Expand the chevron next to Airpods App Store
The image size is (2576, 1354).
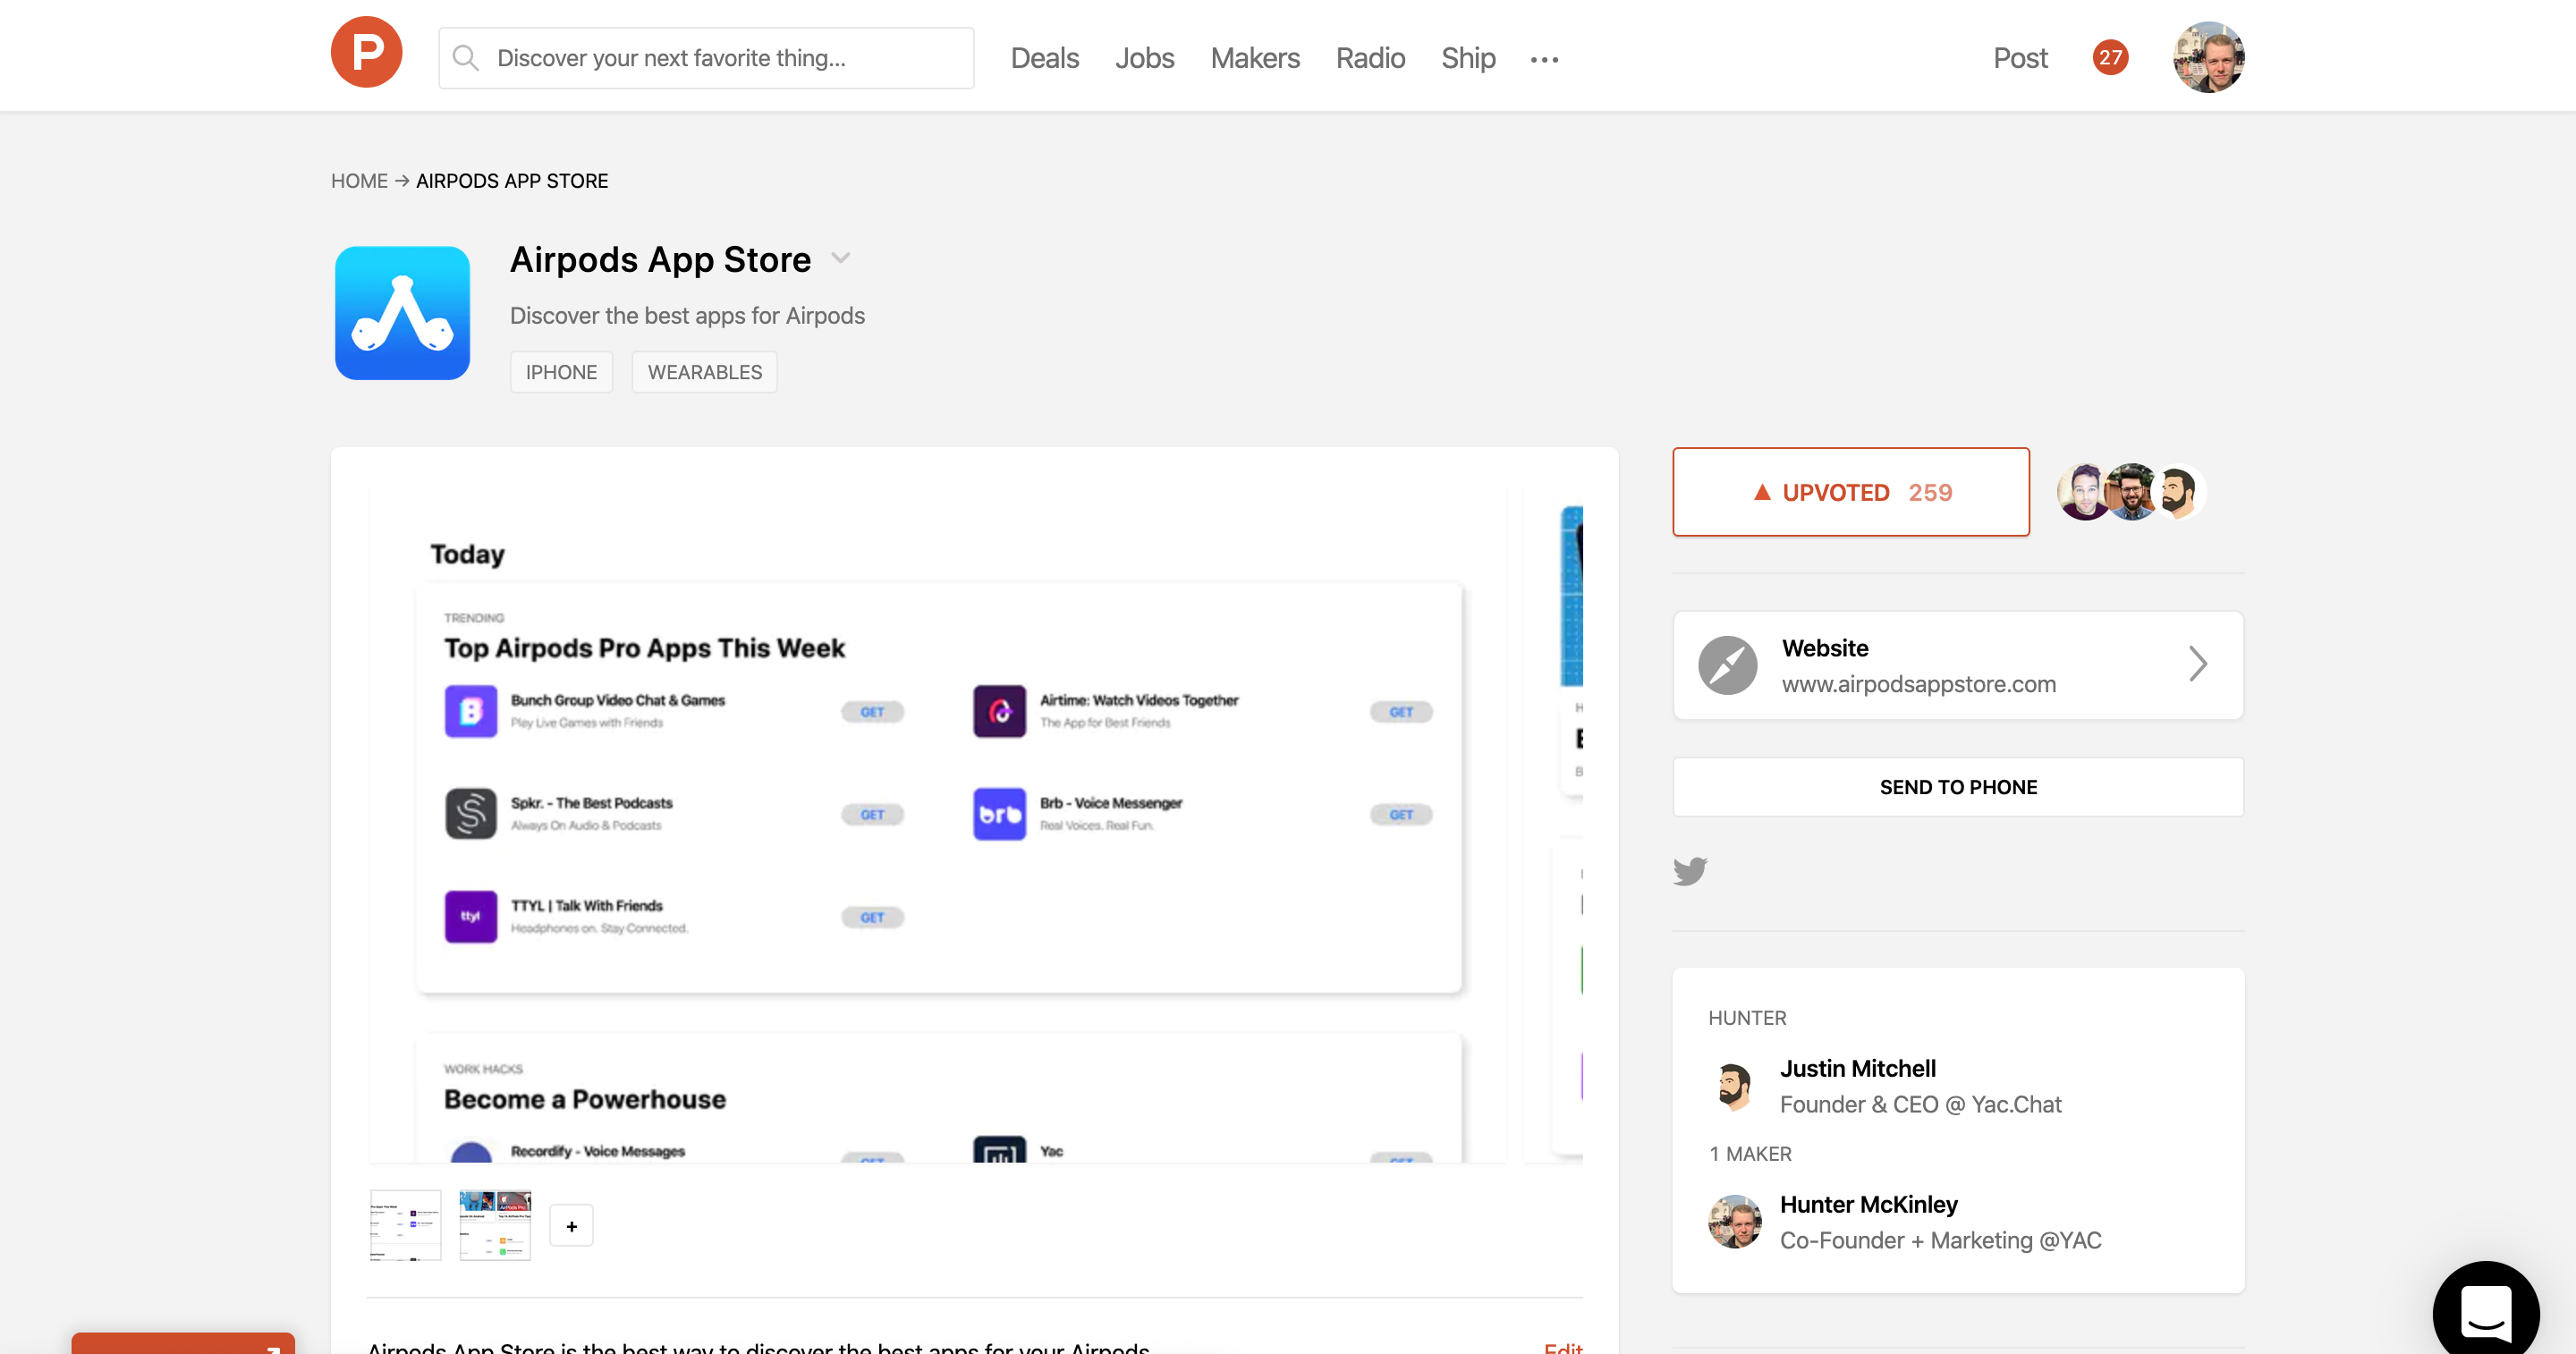tap(841, 258)
